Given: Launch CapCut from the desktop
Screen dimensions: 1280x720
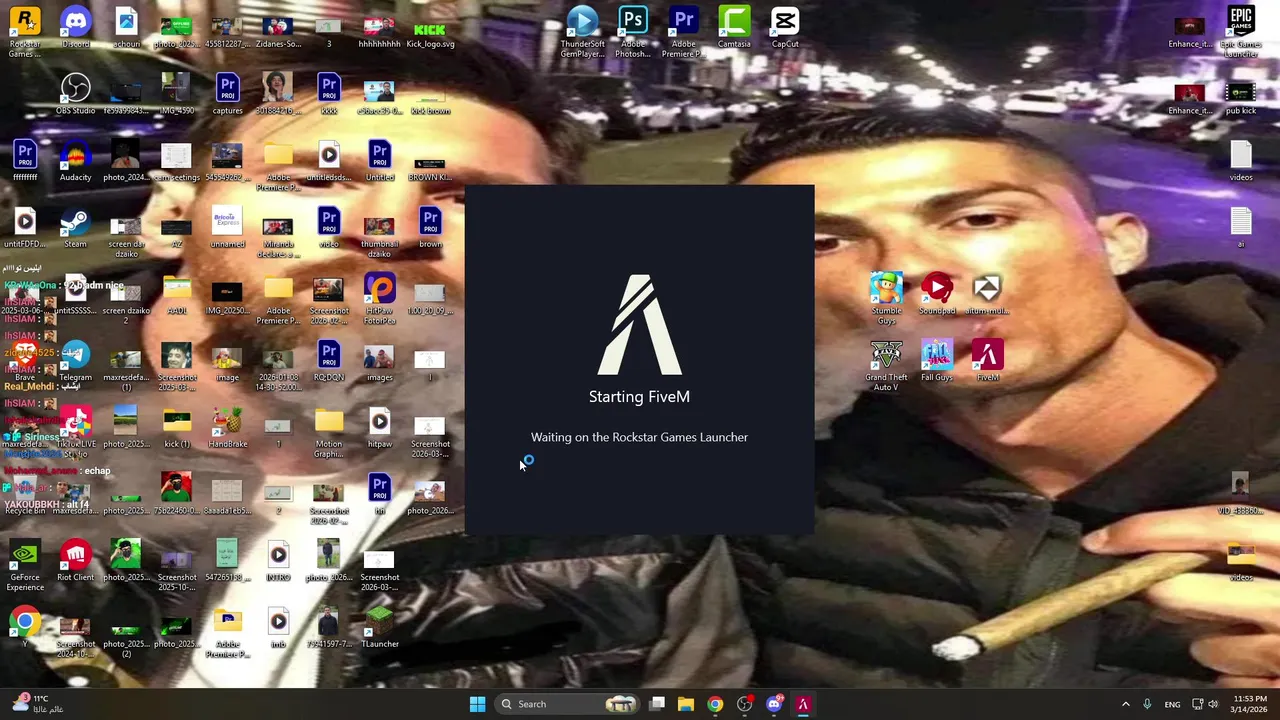Looking at the screenshot, I should coord(785,28).
